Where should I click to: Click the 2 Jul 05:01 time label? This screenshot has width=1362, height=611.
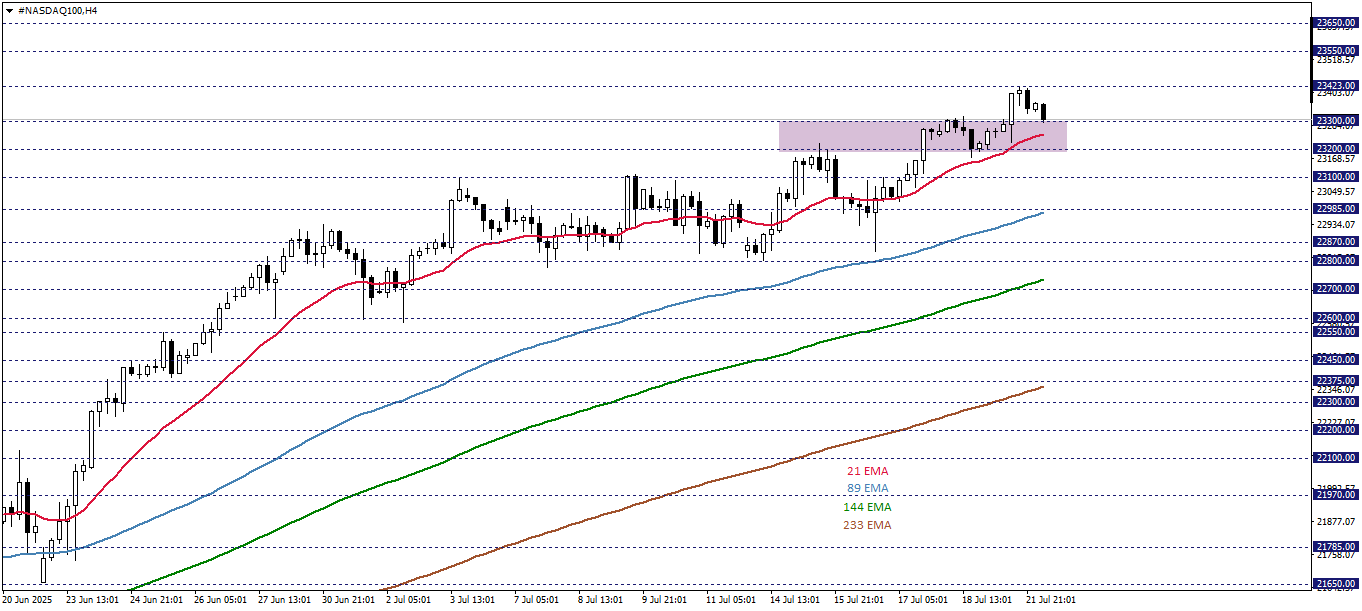pyautogui.click(x=408, y=601)
